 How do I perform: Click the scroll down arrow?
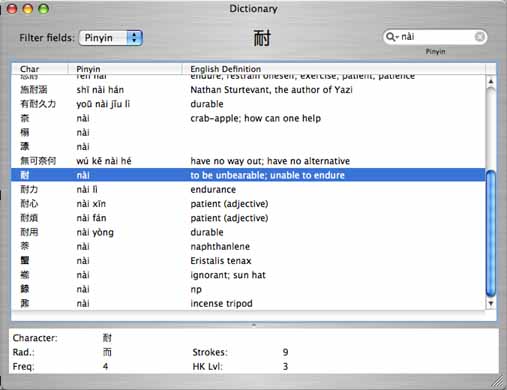click(491, 303)
